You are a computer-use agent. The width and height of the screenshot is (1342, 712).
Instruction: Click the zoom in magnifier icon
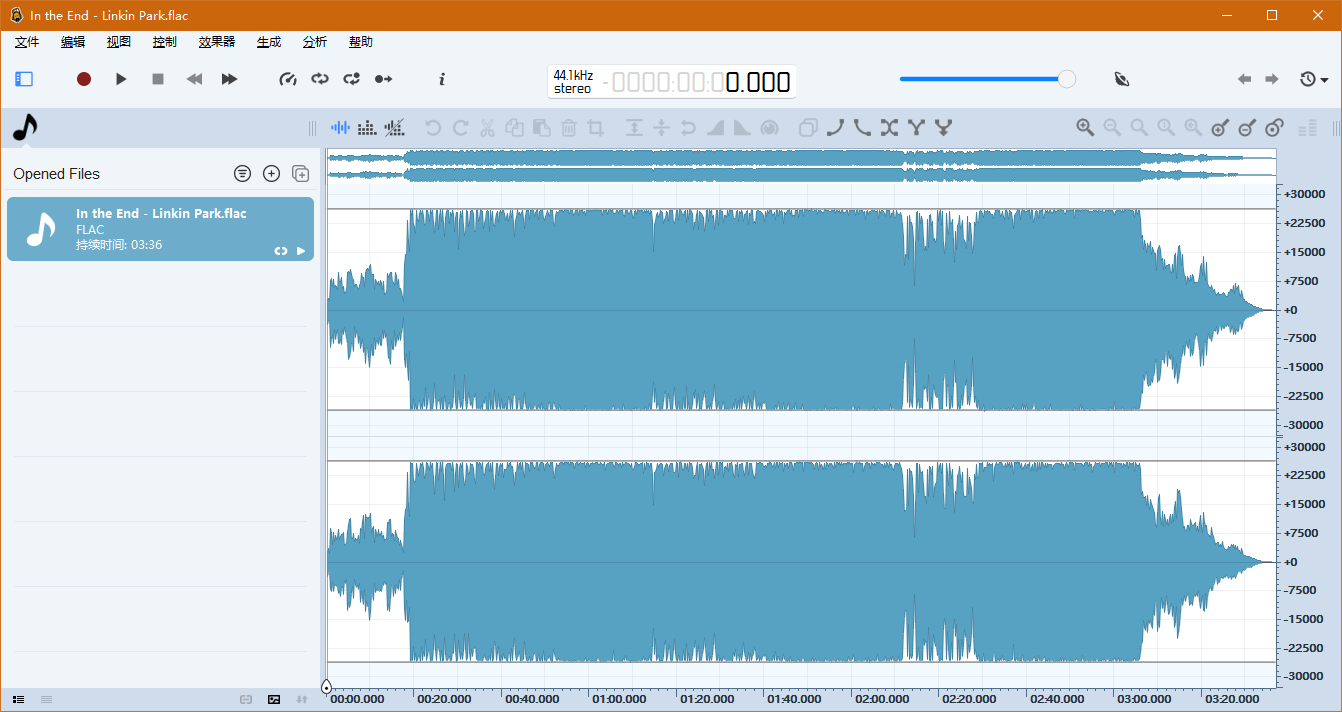click(1085, 127)
